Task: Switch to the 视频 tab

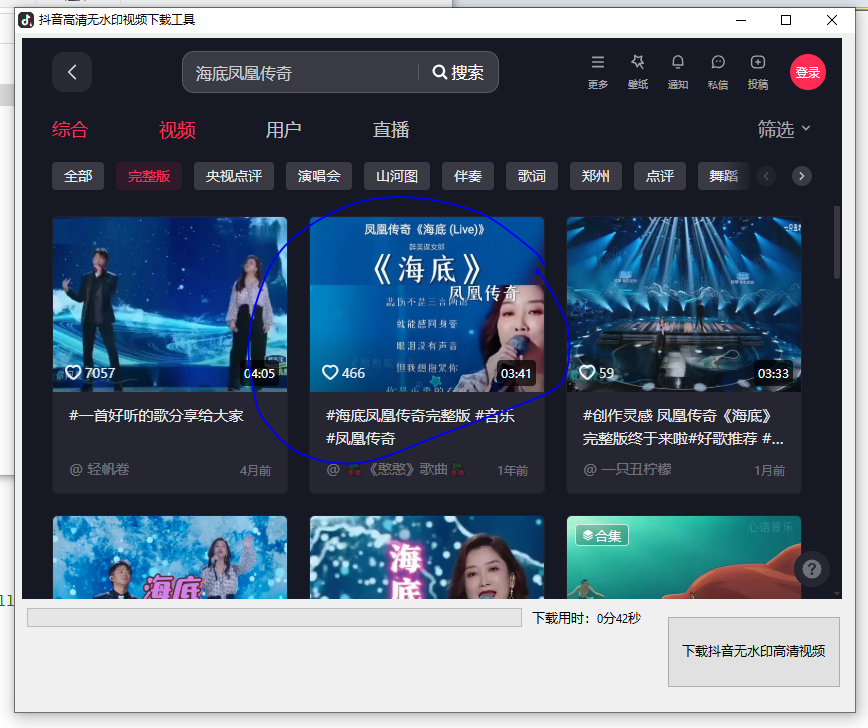Action: 177,130
